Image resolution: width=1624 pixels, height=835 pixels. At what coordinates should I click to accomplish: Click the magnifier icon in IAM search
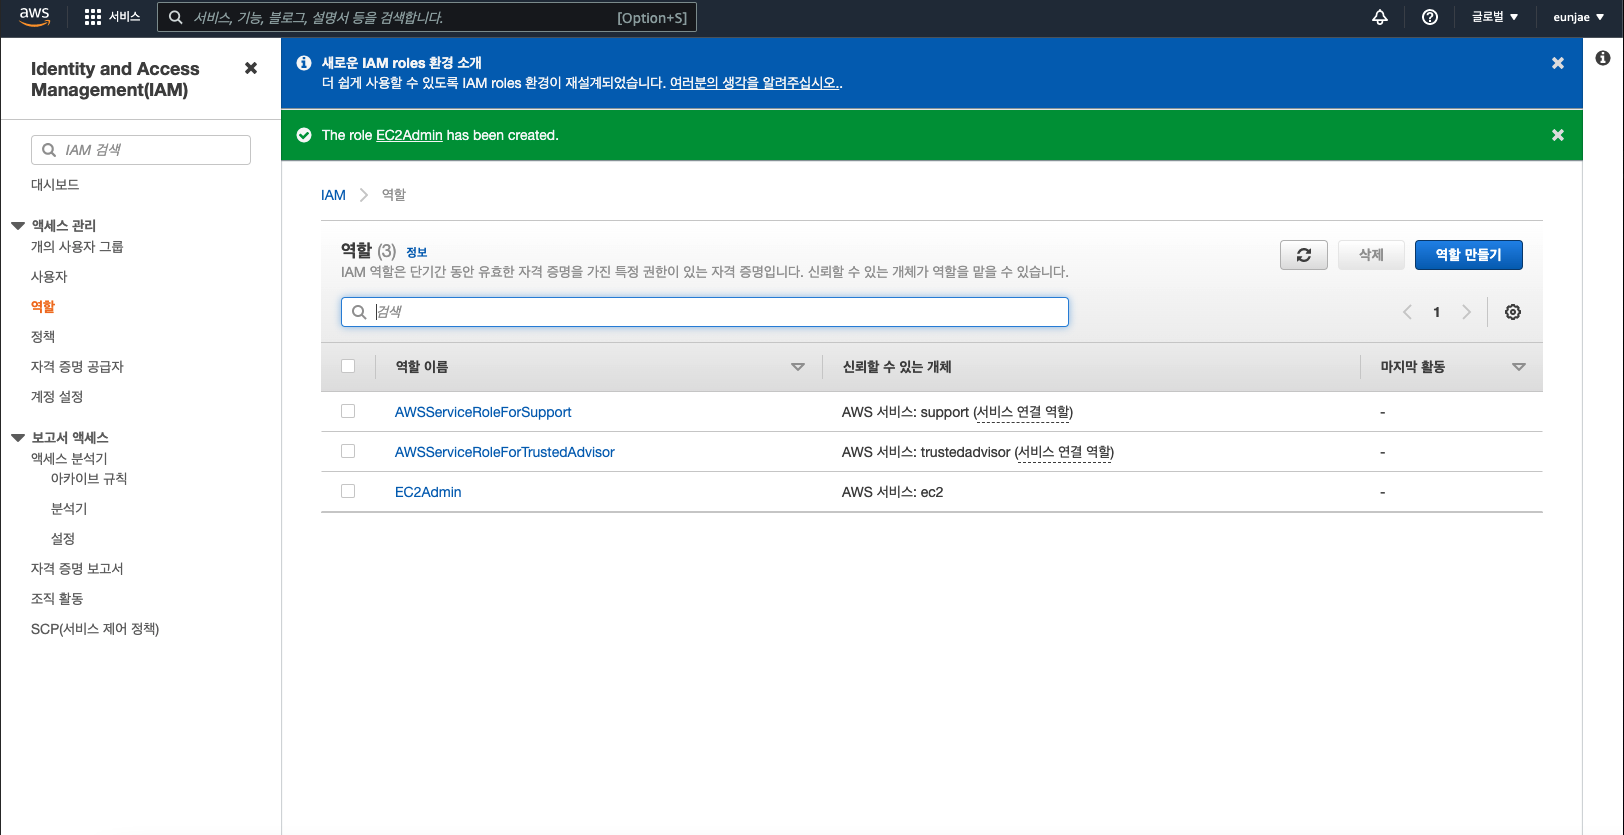click(49, 150)
